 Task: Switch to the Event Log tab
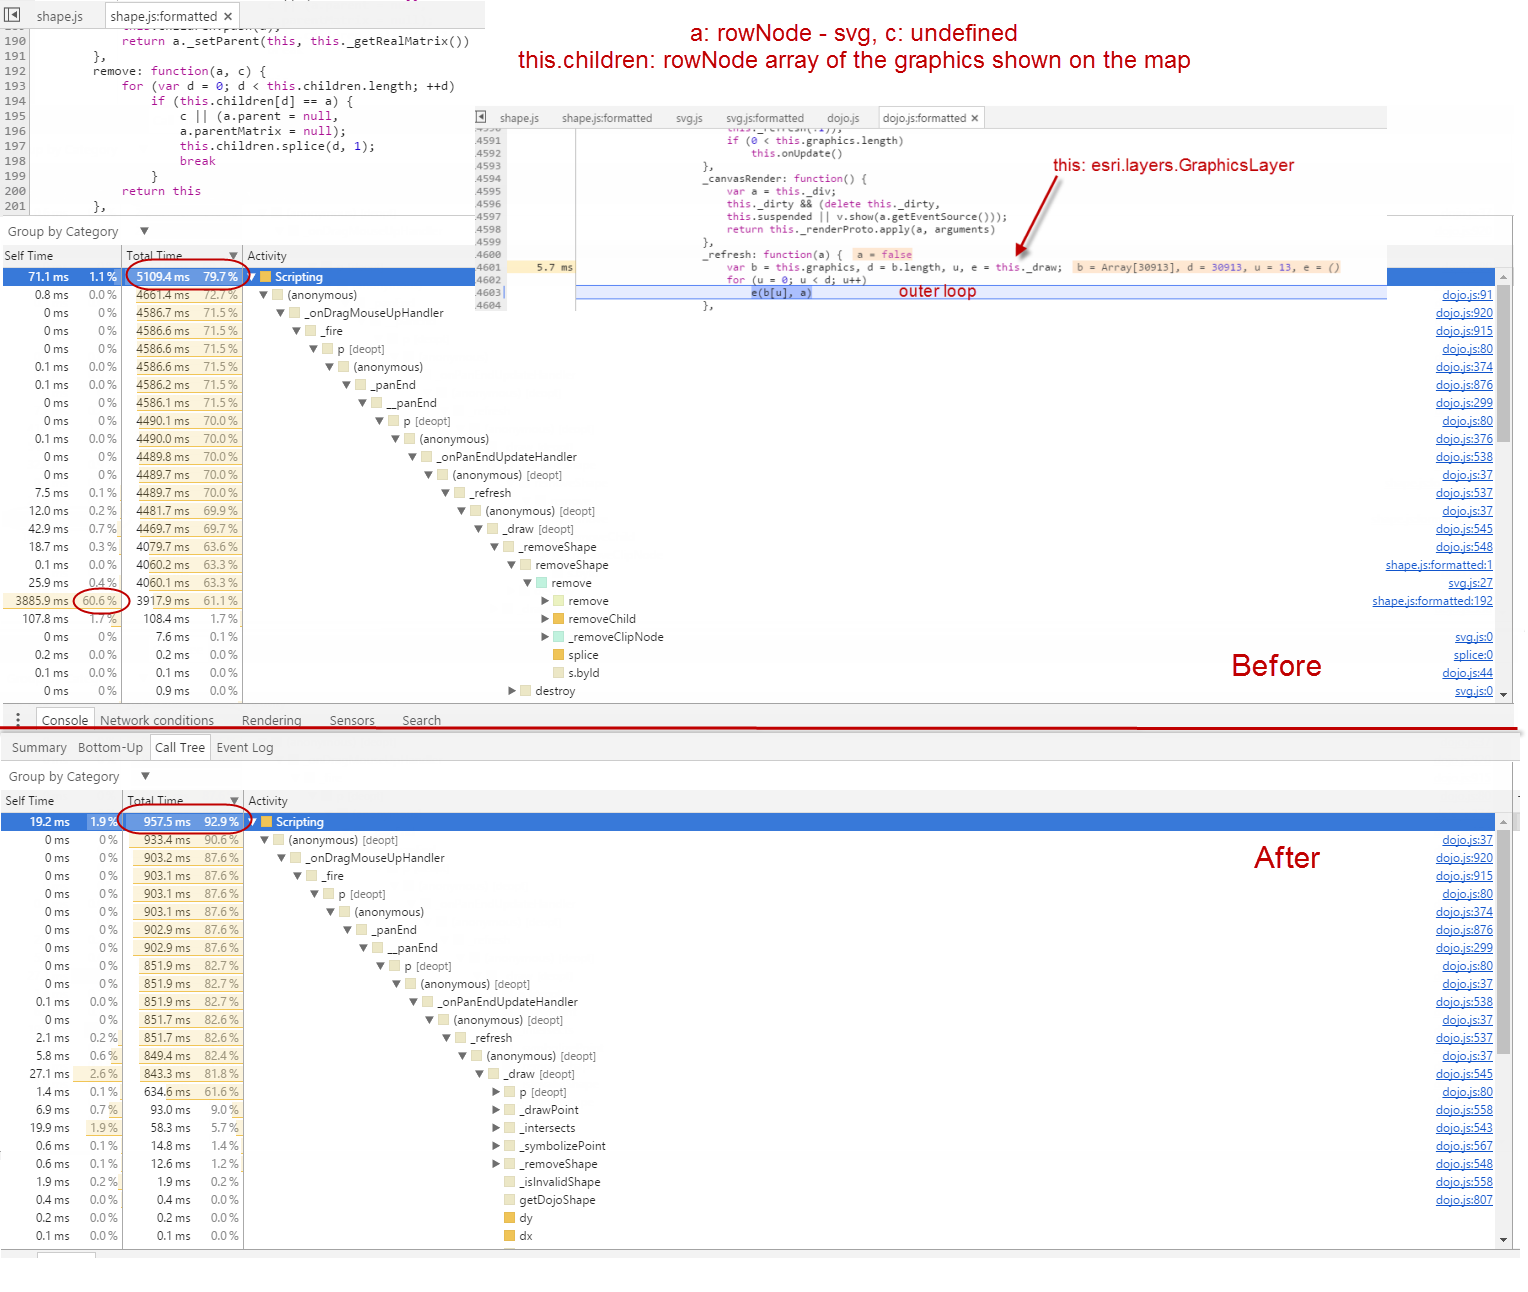(x=245, y=747)
